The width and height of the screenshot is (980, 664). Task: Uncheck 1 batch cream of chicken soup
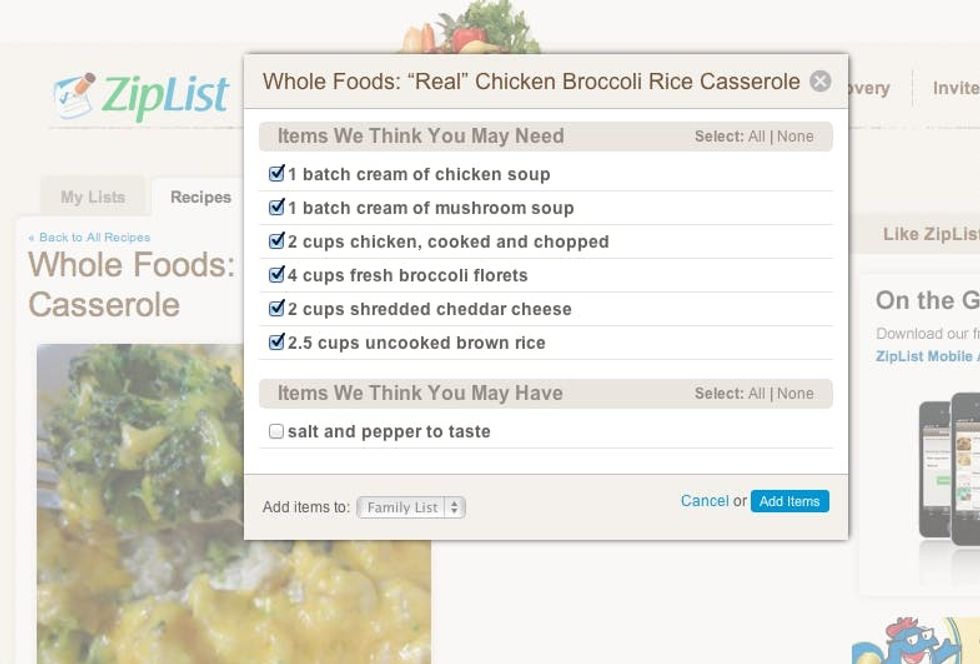coord(277,174)
